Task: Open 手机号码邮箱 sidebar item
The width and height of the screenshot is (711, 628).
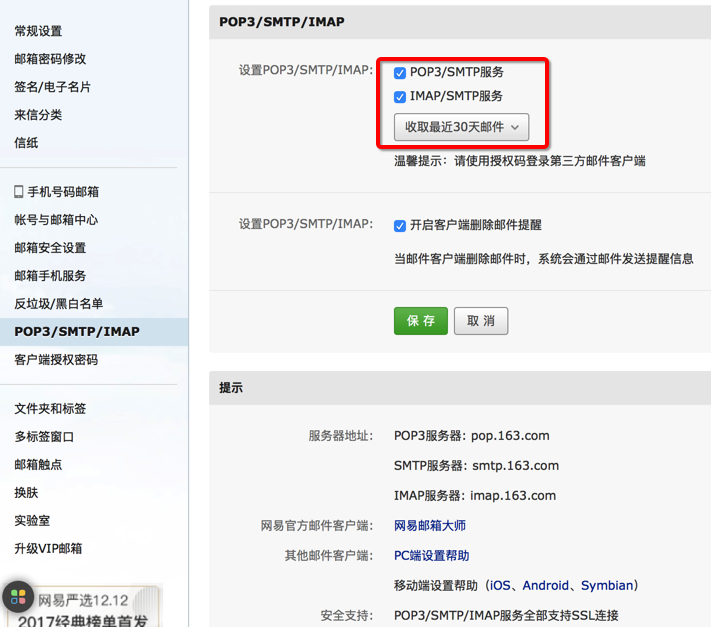Action: [x=63, y=192]
